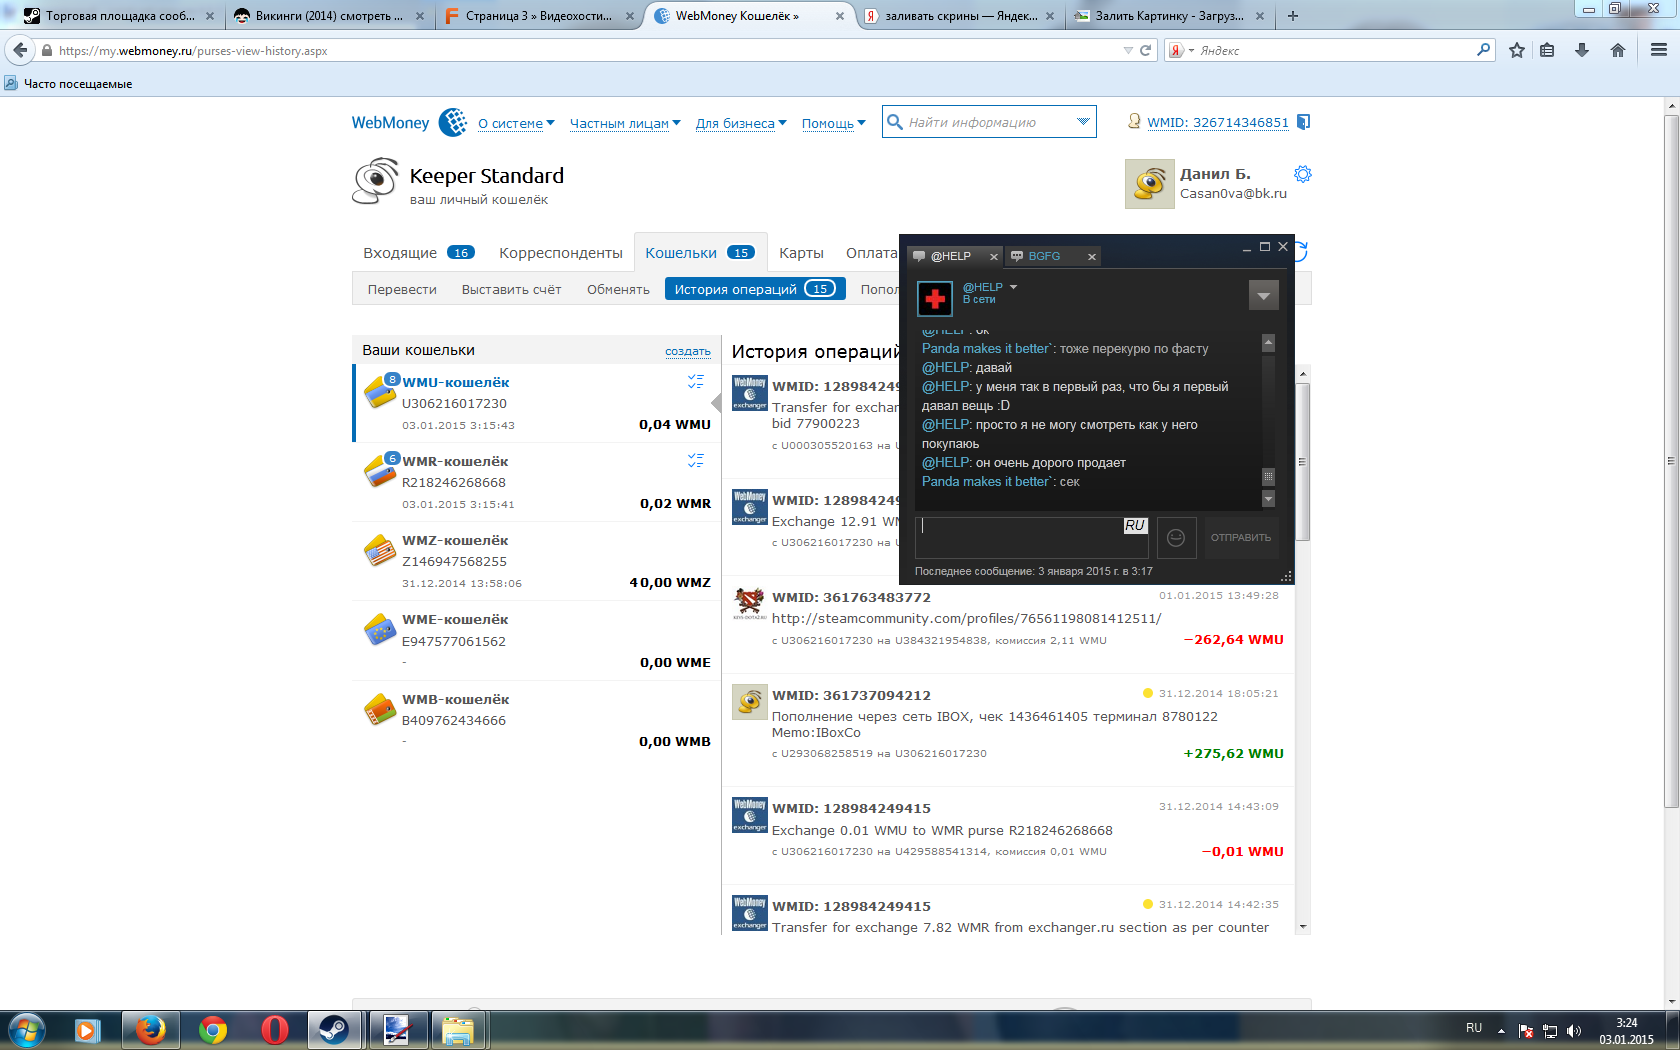Screen dimensions: 1680x1050
Task: Click the создать wallet link
Action: coord(688,351)
